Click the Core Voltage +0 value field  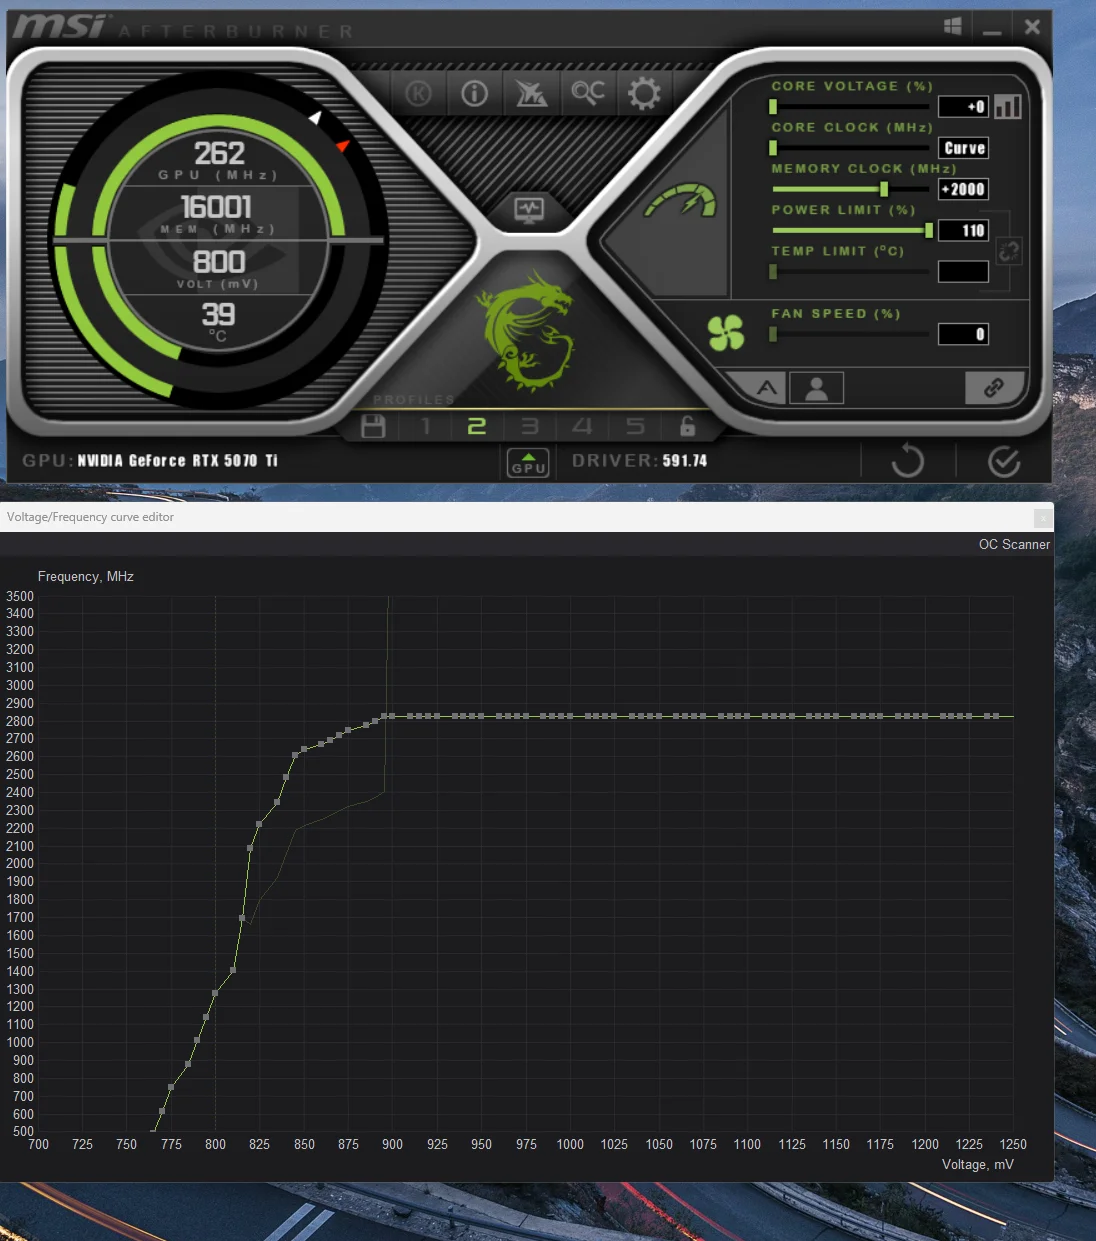tap(963, 106)
